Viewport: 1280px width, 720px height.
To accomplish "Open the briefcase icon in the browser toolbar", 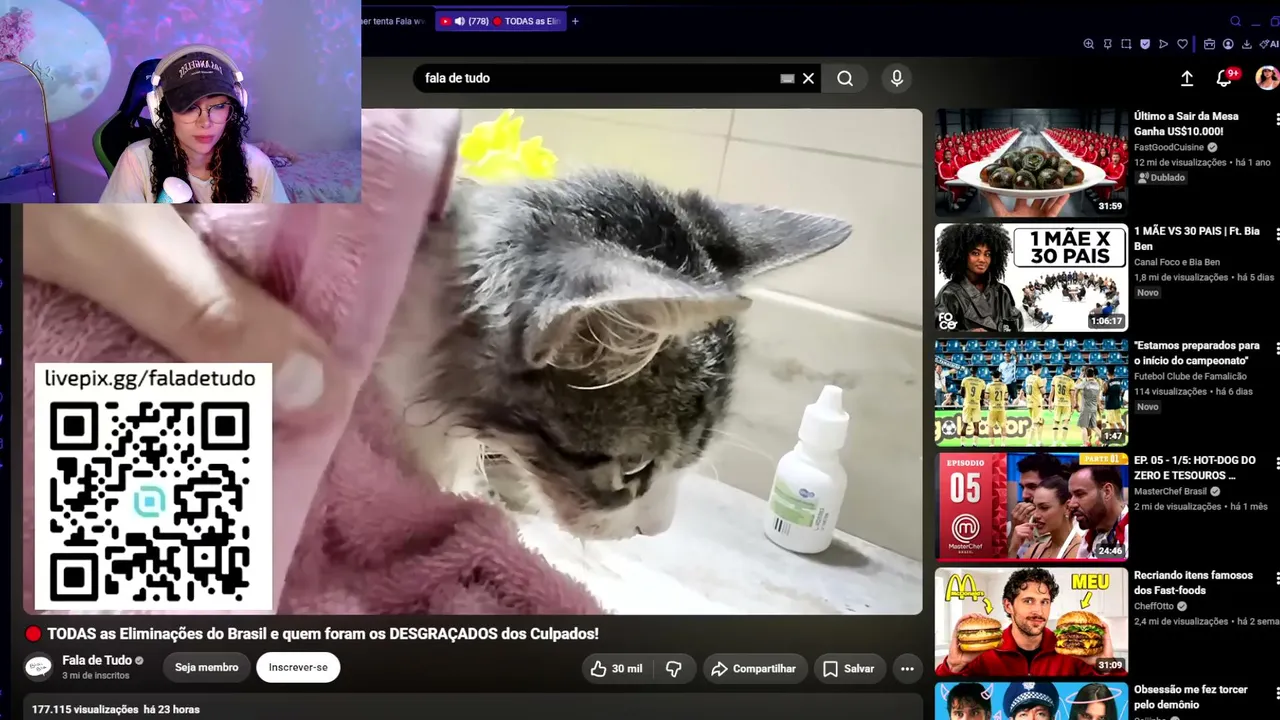I will [1209, 44].
